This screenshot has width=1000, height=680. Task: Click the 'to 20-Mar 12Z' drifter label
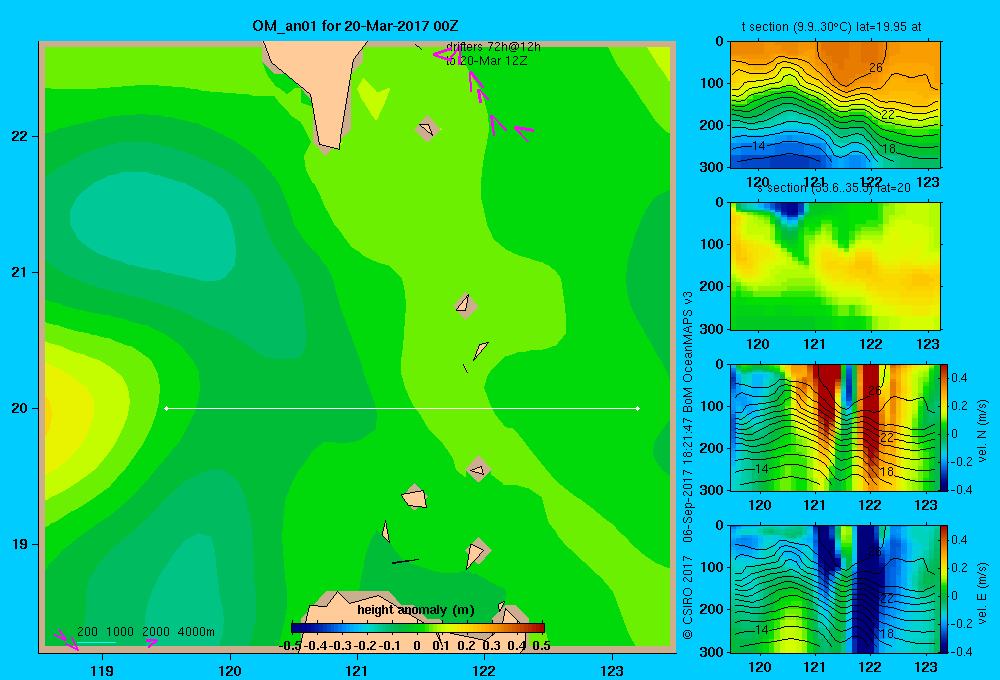(x=487, y=61)
